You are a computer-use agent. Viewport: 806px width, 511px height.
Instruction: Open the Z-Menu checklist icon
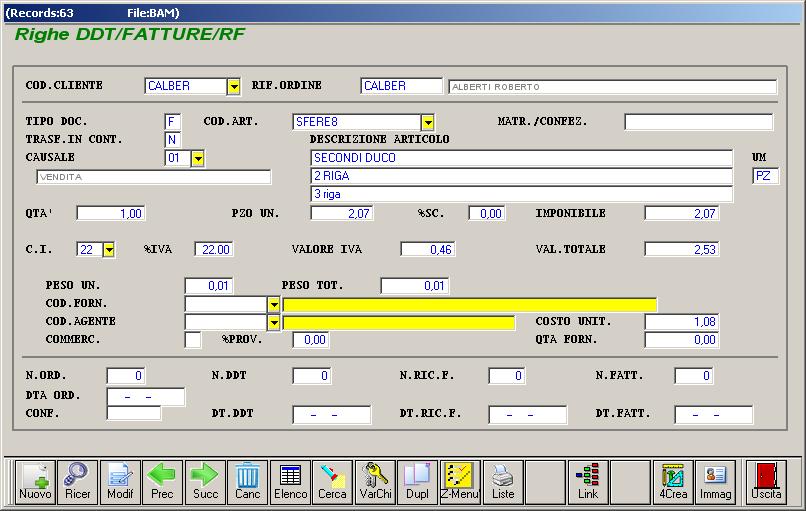(x=460, y=482)
